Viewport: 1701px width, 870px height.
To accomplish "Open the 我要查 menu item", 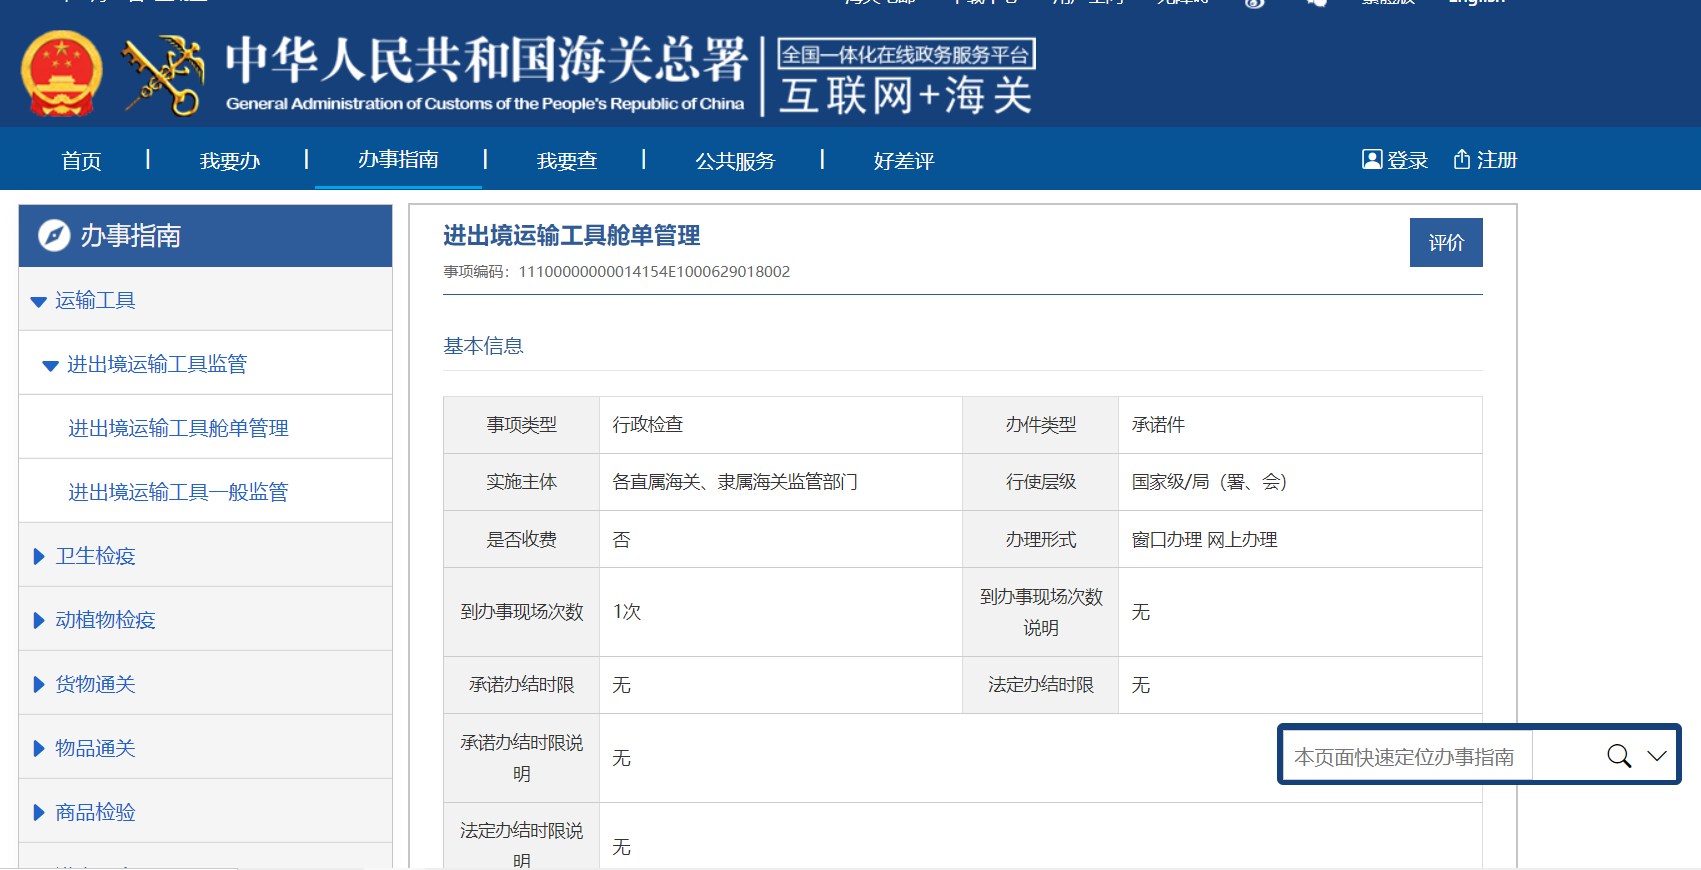I will (x=567, y=161).
